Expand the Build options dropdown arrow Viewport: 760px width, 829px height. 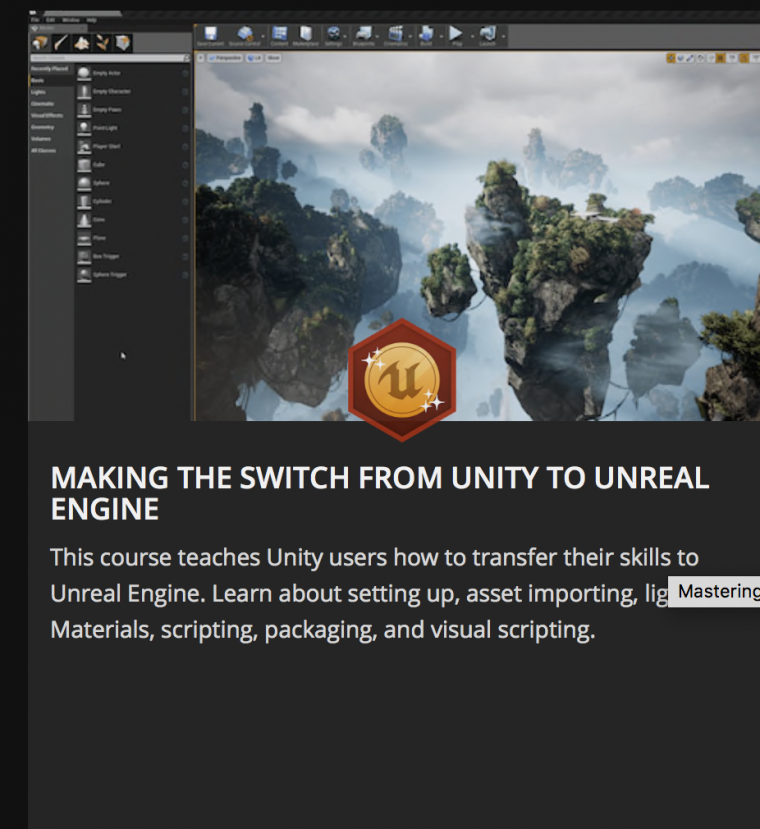coord(441,36)
